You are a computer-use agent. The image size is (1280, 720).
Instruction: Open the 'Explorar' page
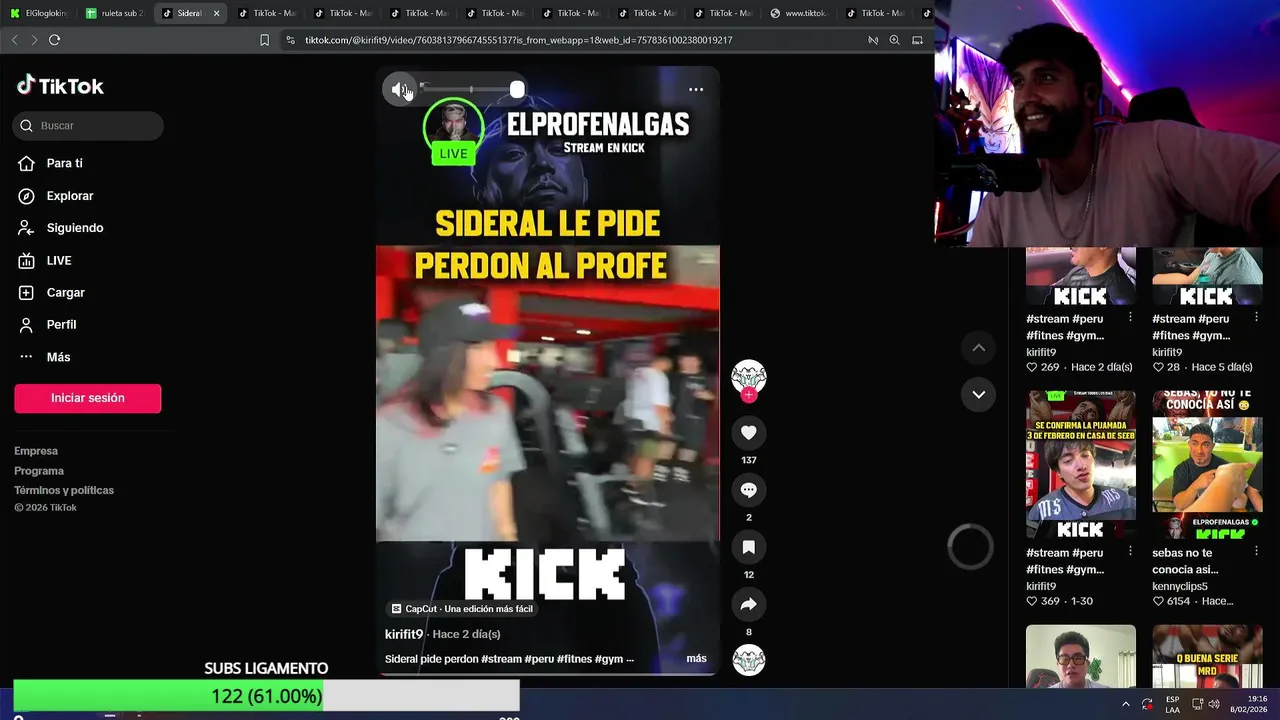pyautogui.click(x=69, y=196)
